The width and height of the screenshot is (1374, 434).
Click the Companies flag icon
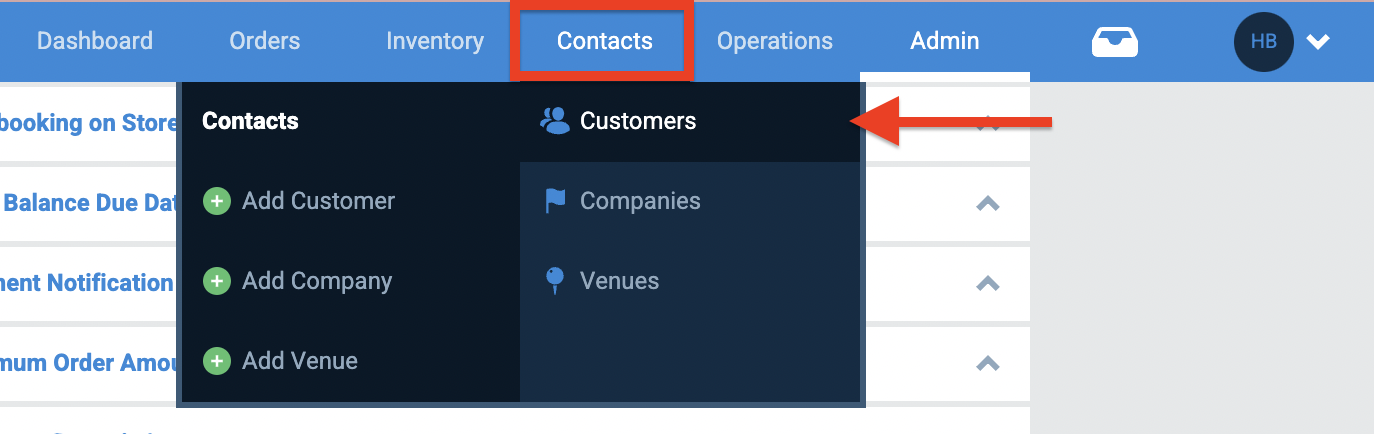pos(555,201)
